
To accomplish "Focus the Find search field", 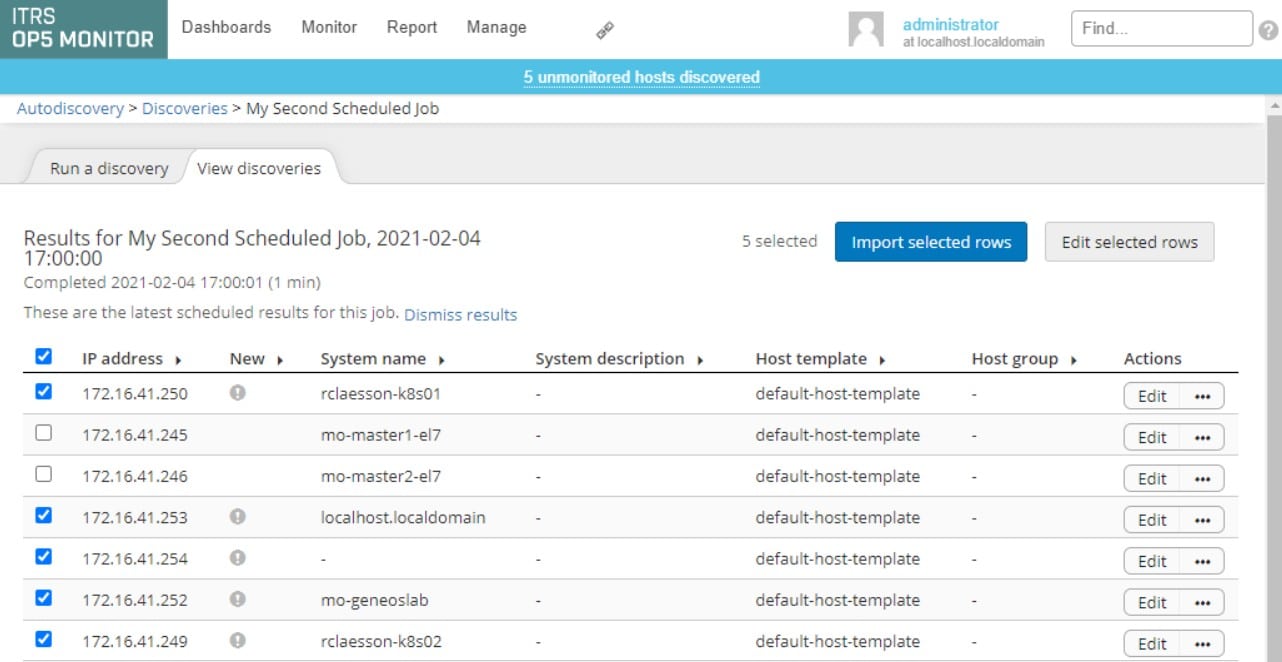I will [x=1161, y=29].
